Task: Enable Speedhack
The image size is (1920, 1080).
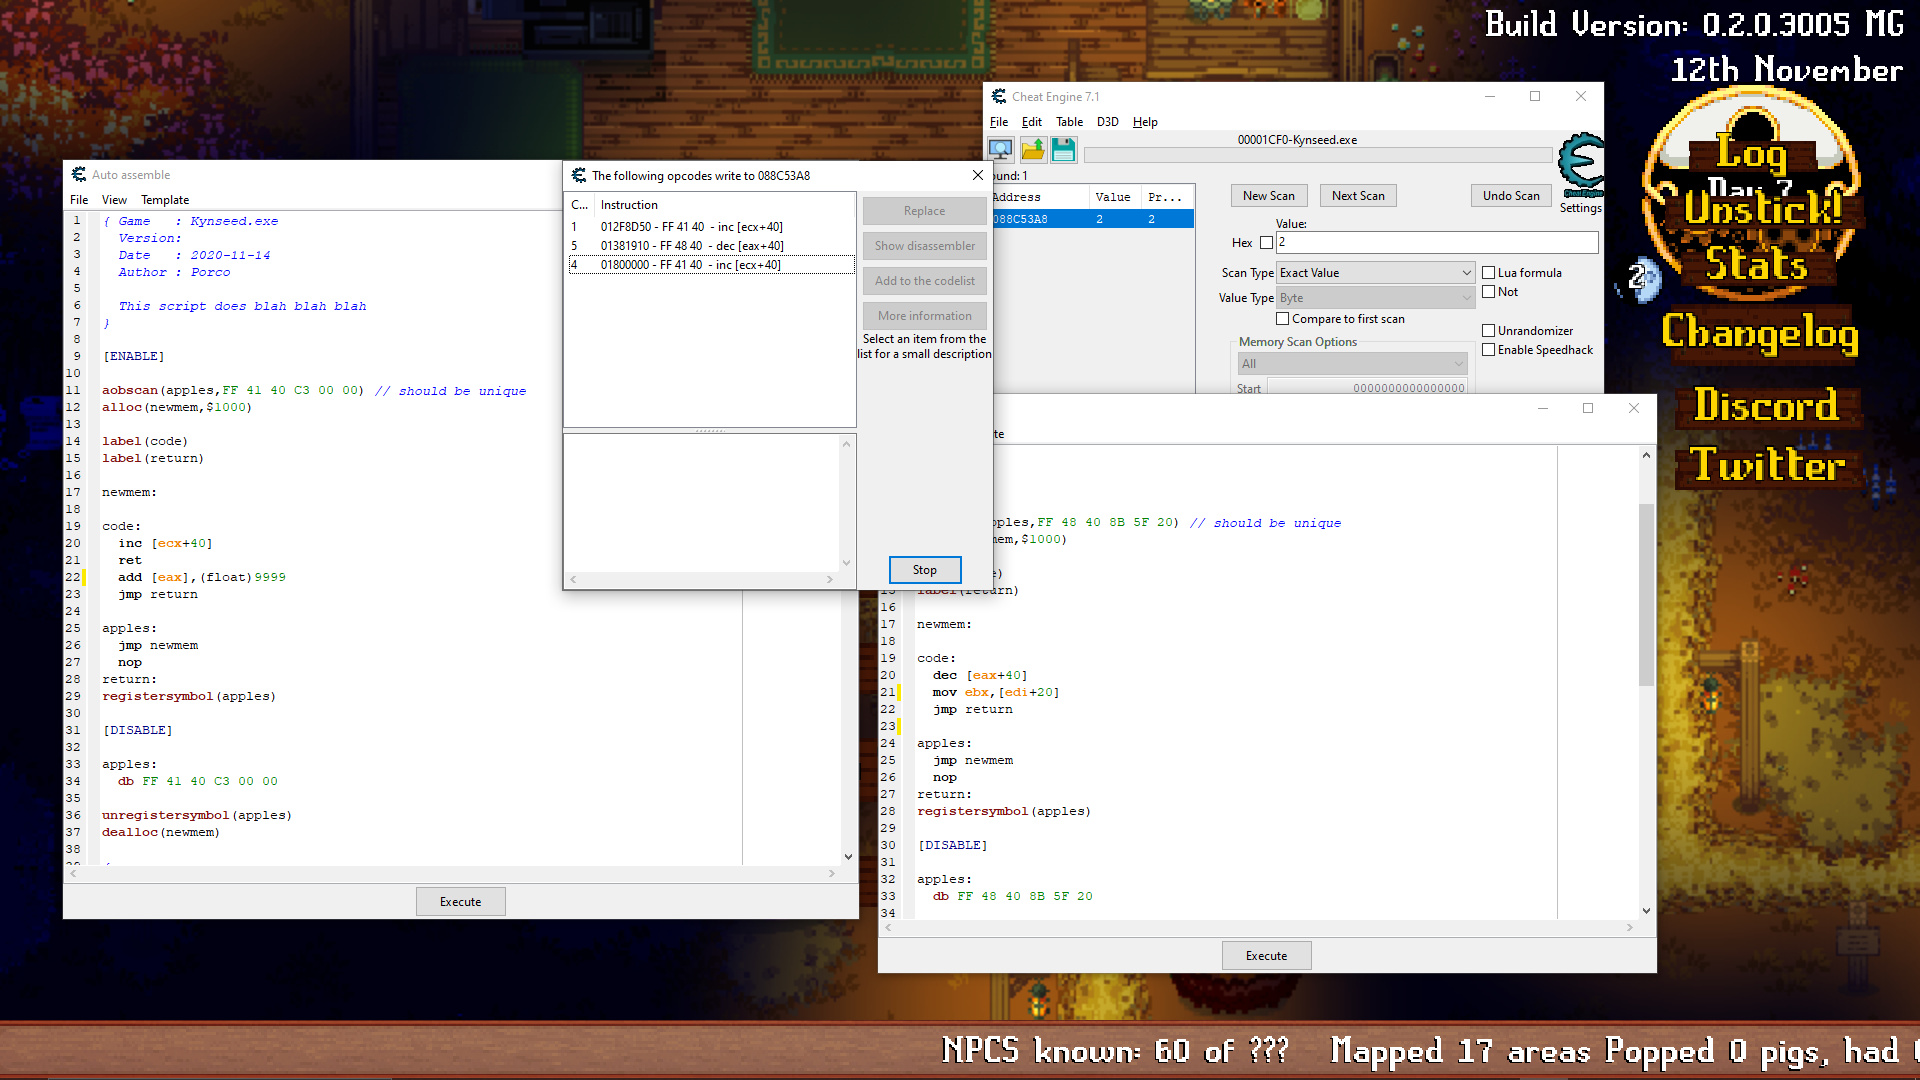Action: click(x=1488, y=349)
